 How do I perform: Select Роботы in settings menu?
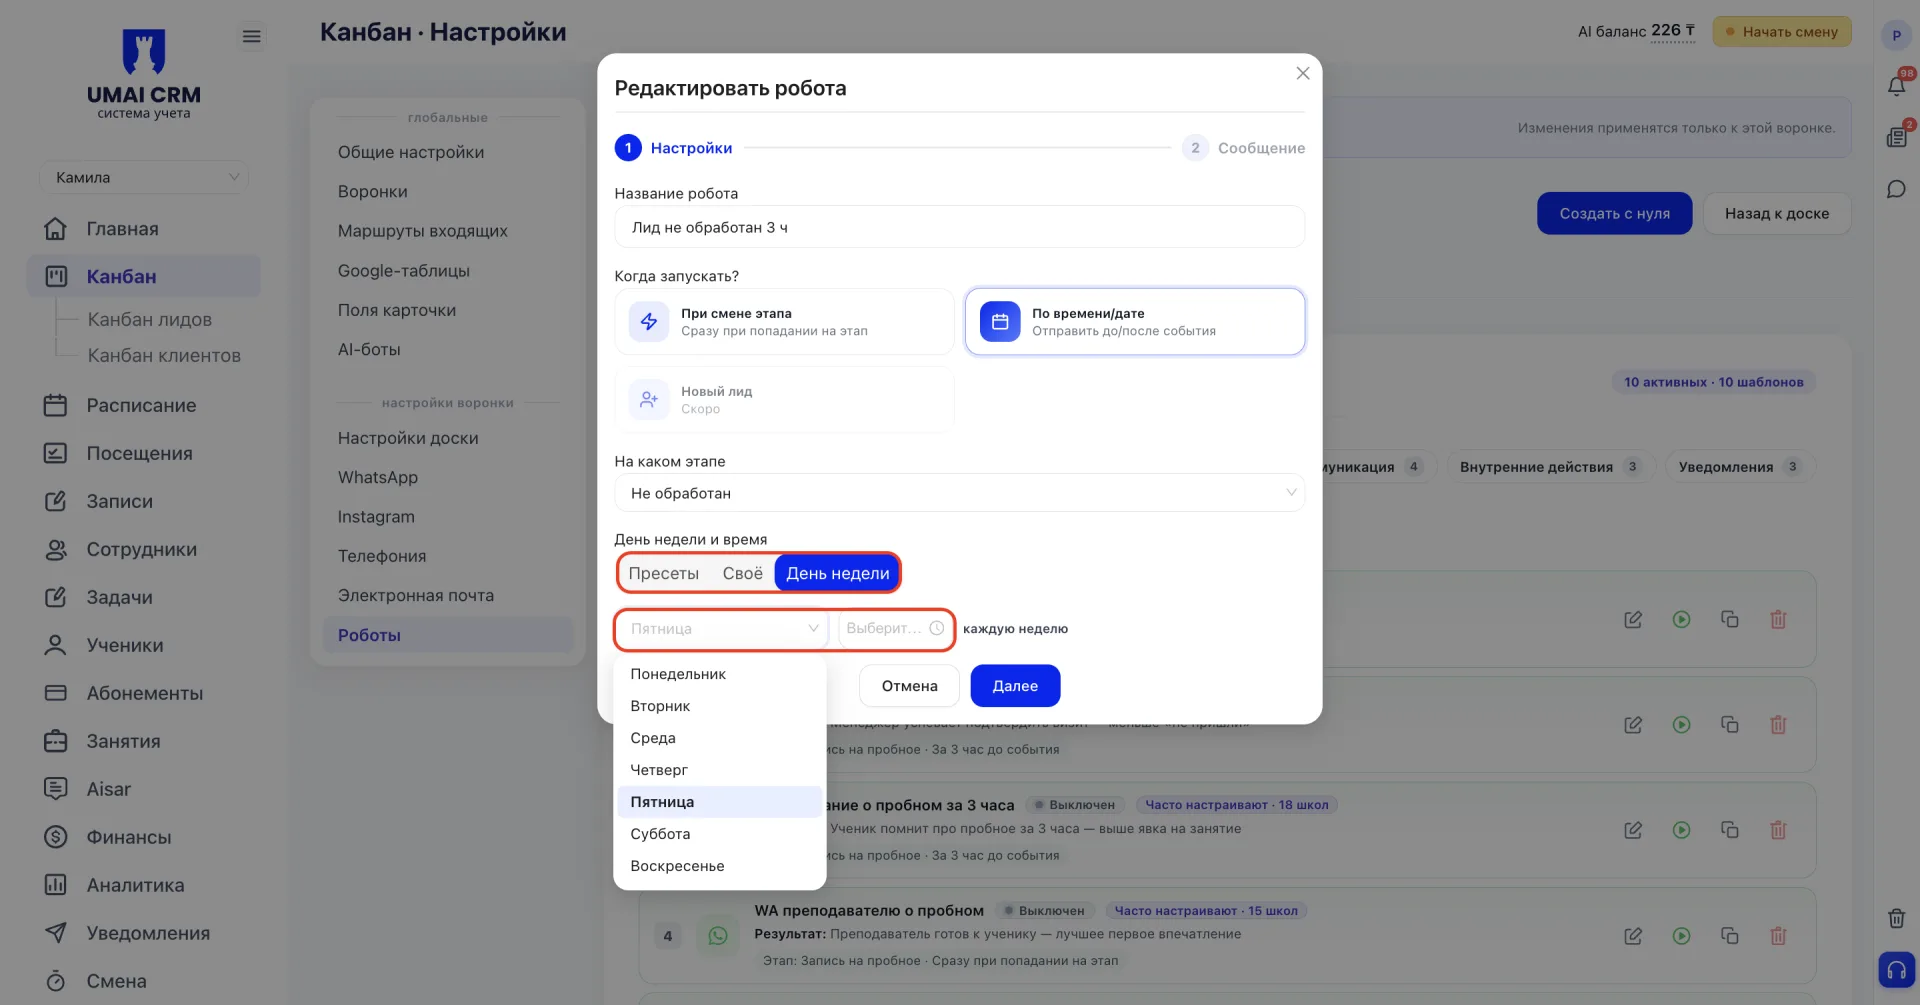(448, 635)
